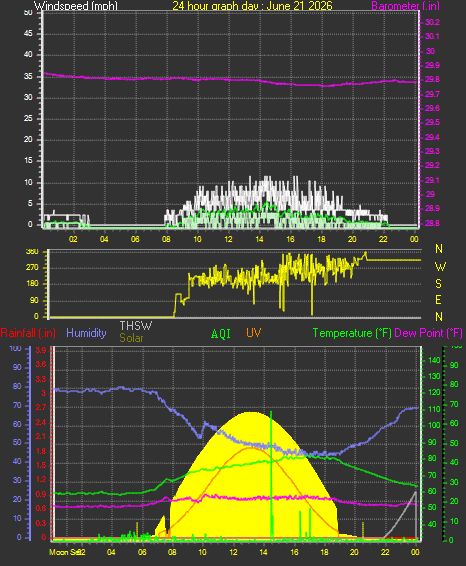This screenshot has height=566, width=466.
Task: Click the '28.8' barometer axis value
Action: [x=432, y=223]
